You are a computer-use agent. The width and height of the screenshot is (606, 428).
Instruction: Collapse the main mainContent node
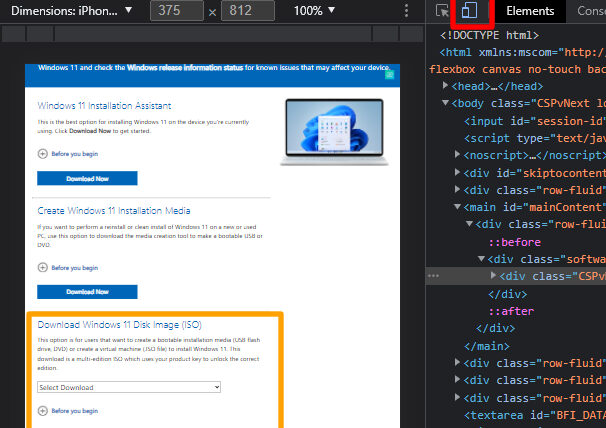[457, 207]
